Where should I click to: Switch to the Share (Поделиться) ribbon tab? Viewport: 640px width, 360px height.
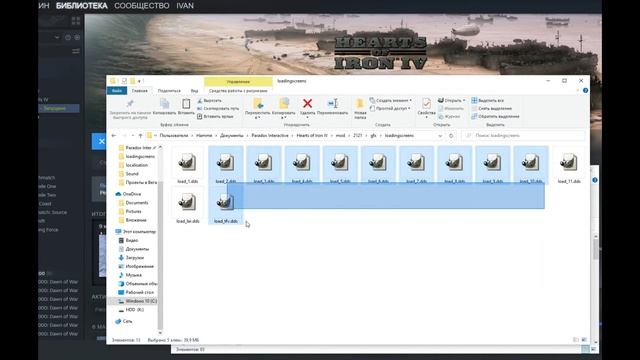[169, 91]
